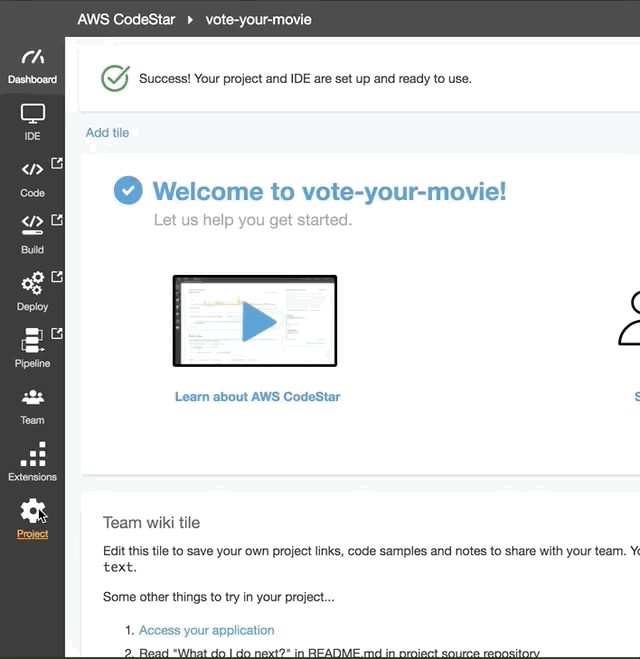Click the vote-your-movie breadcrumb
This screenshot has height=659, width=640.
[258, 19]
